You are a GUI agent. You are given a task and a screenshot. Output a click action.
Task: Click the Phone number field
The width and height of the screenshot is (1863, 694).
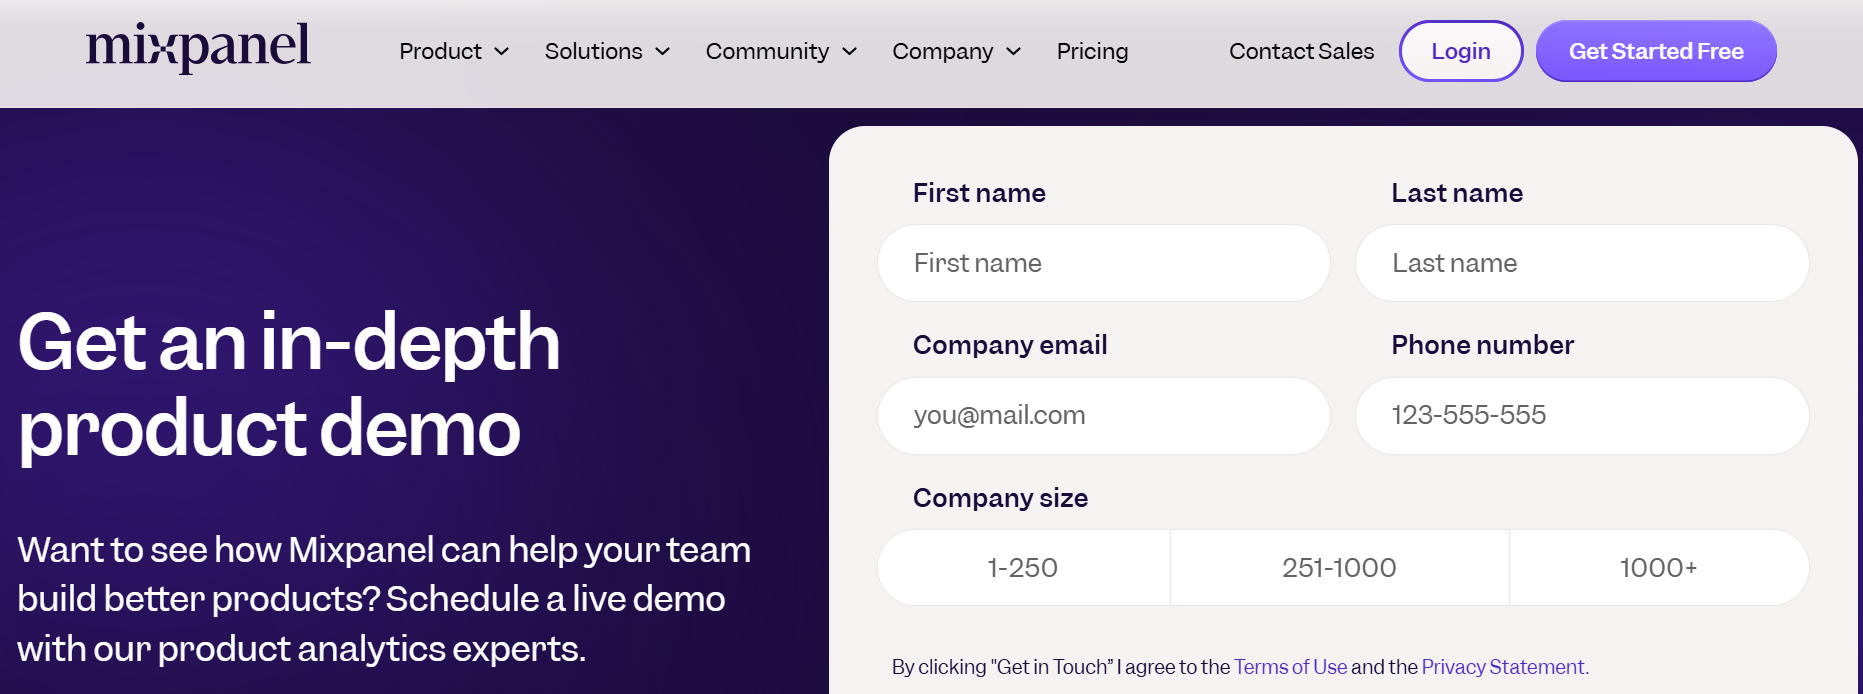pos(1581,415)
